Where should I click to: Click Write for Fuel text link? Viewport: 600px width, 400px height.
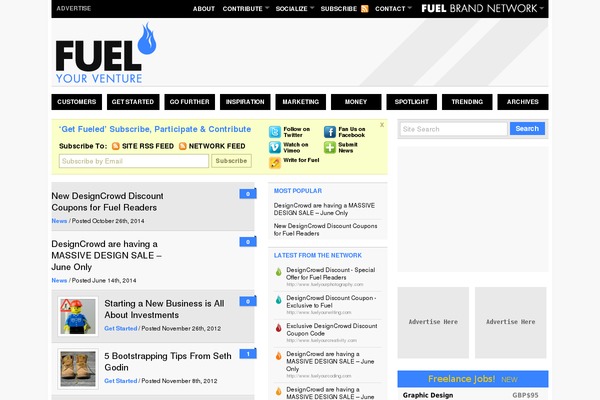pos(301,160)
